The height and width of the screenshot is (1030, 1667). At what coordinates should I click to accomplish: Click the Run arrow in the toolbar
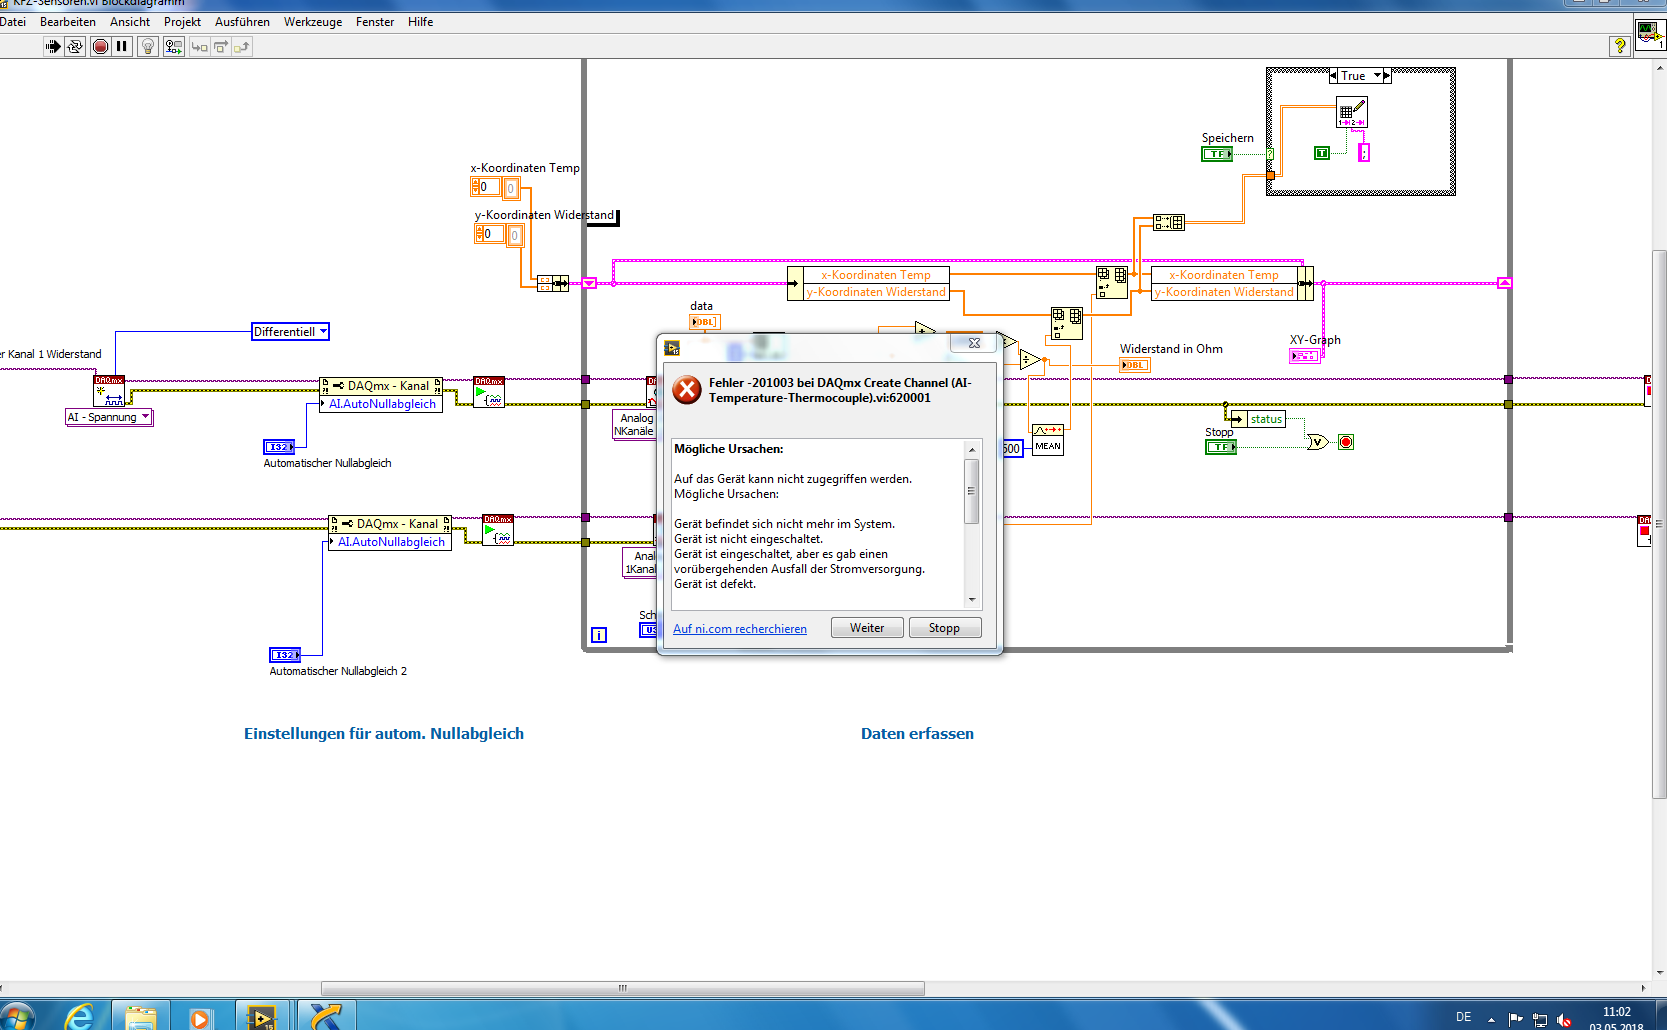pyautogui.click(x=53, y=46)
